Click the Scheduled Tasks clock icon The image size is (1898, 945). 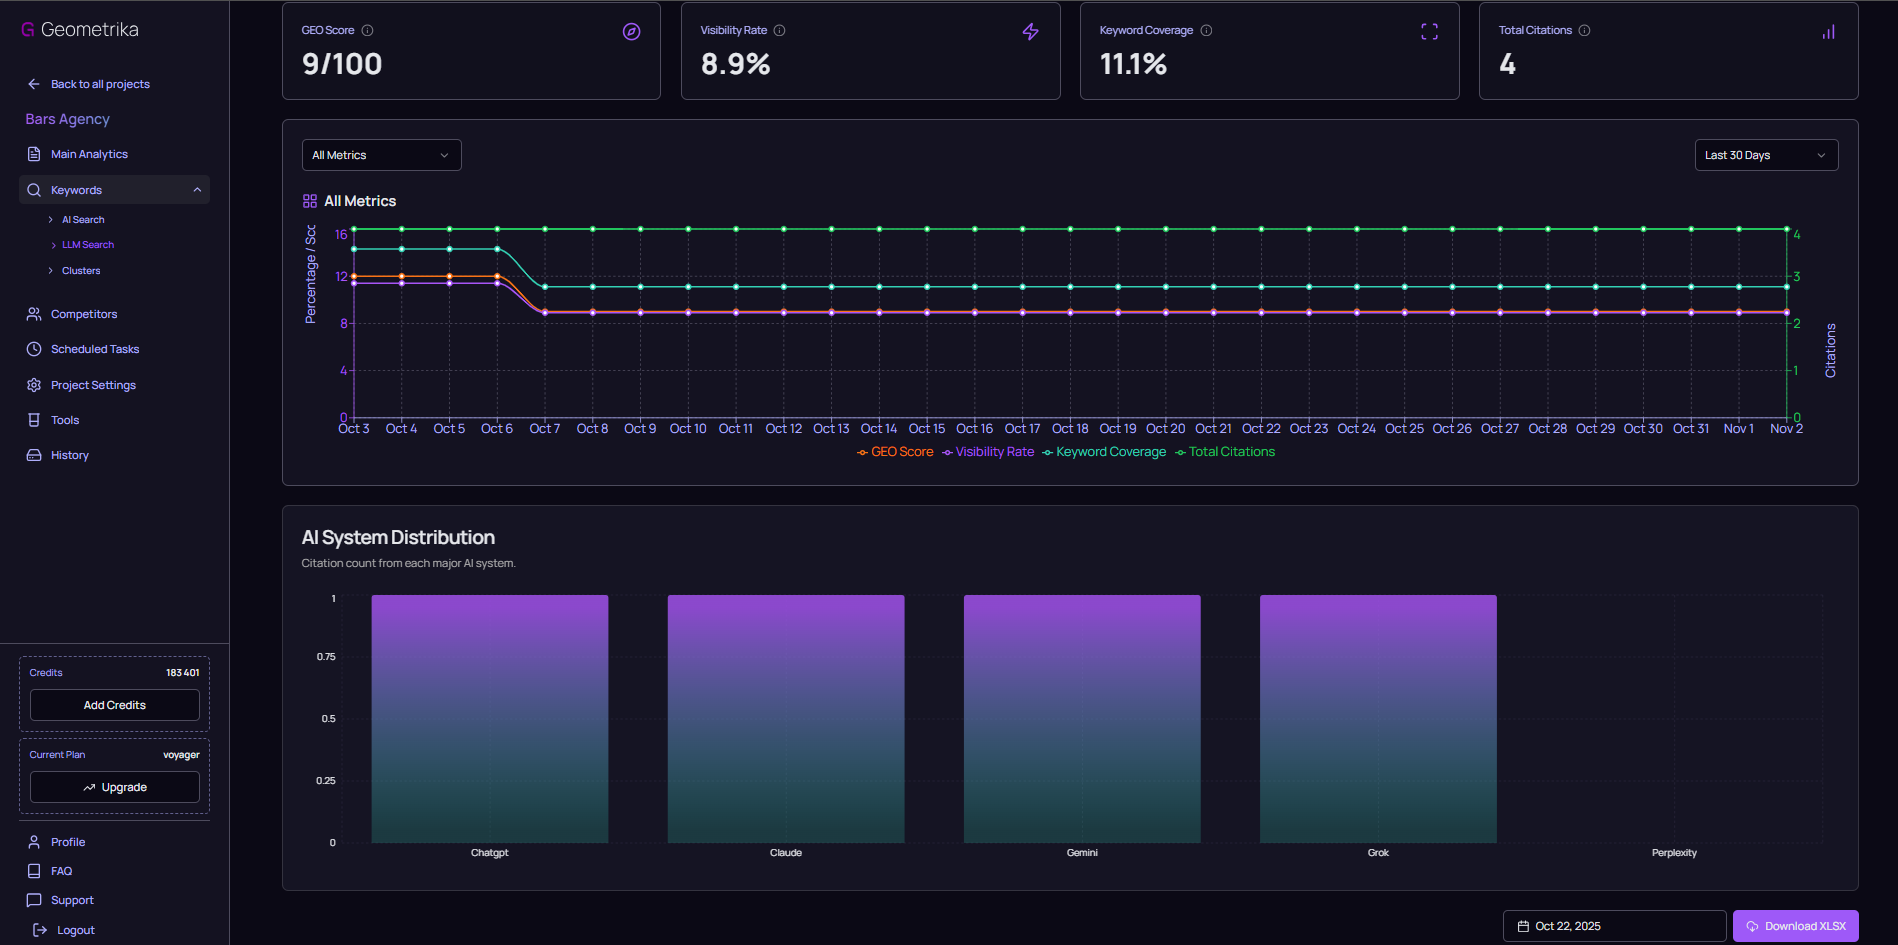coord(33,348)
